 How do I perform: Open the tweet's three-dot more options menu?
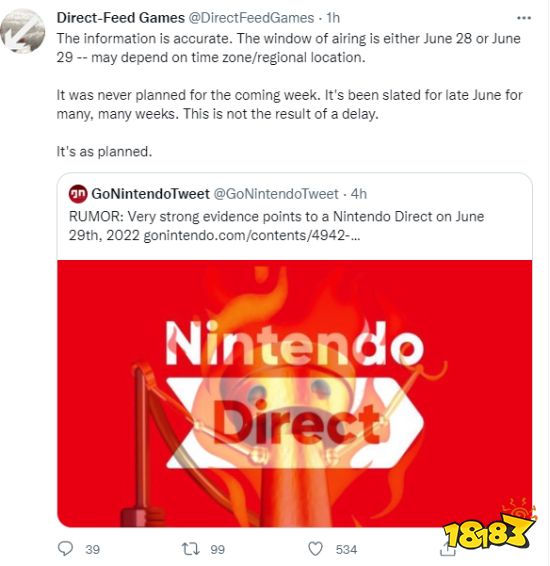coord(523,18)
